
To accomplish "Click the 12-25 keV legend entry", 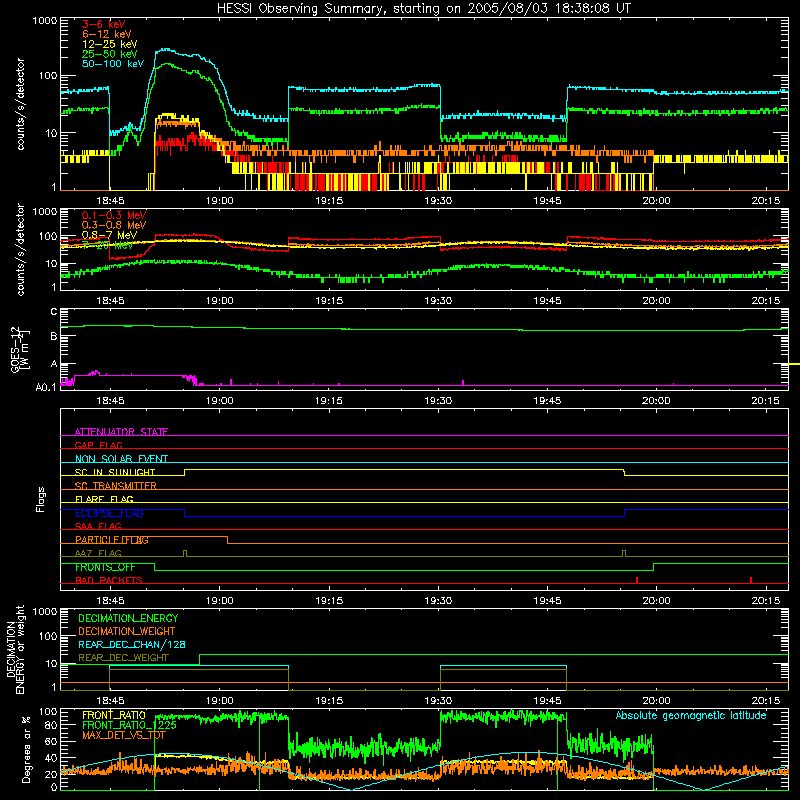I will coord(110,44).
